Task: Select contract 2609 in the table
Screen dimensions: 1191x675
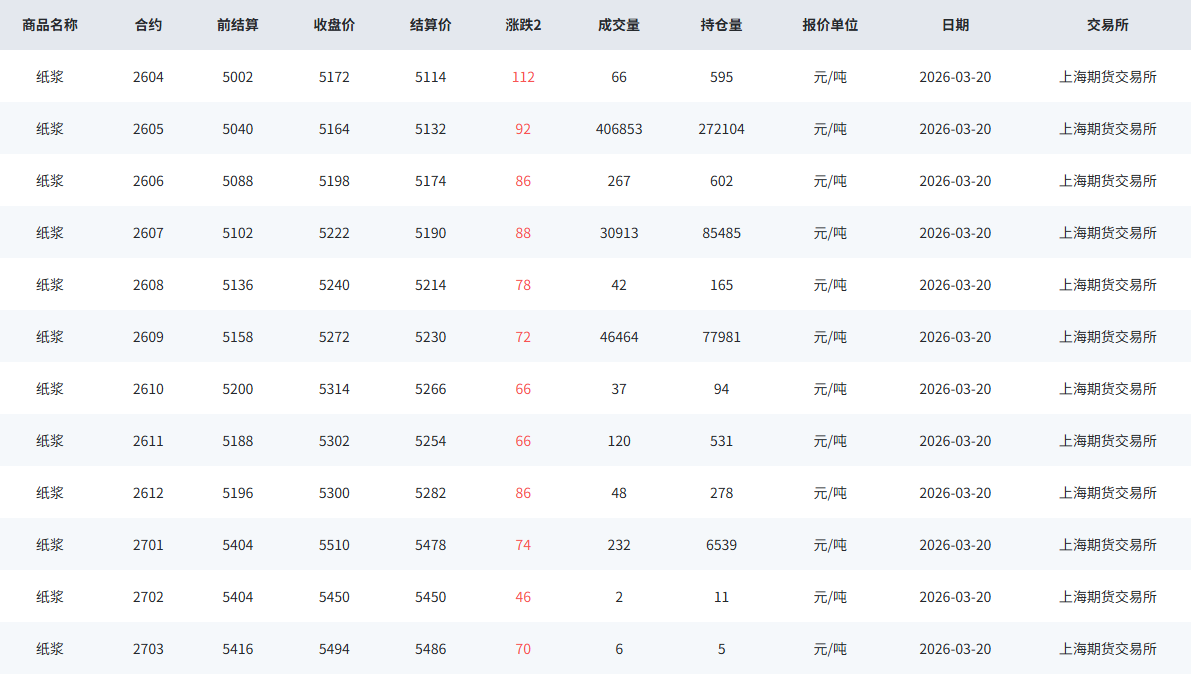Action: pos(148,337)
